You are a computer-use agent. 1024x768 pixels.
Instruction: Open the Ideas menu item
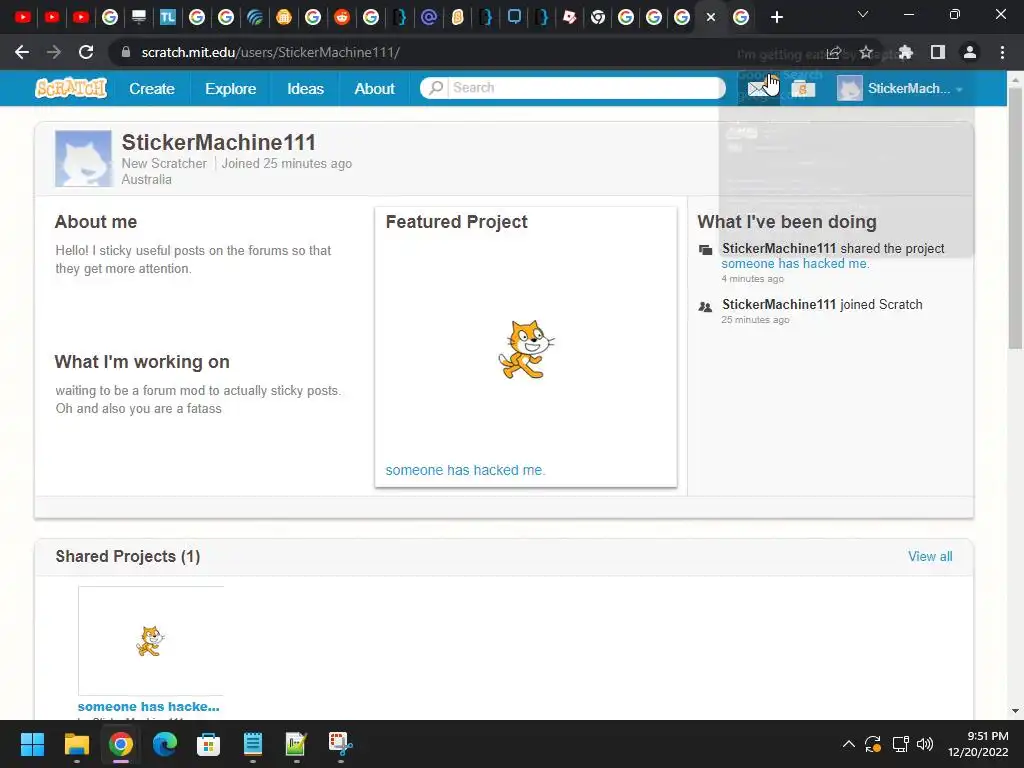coord(306,89)
